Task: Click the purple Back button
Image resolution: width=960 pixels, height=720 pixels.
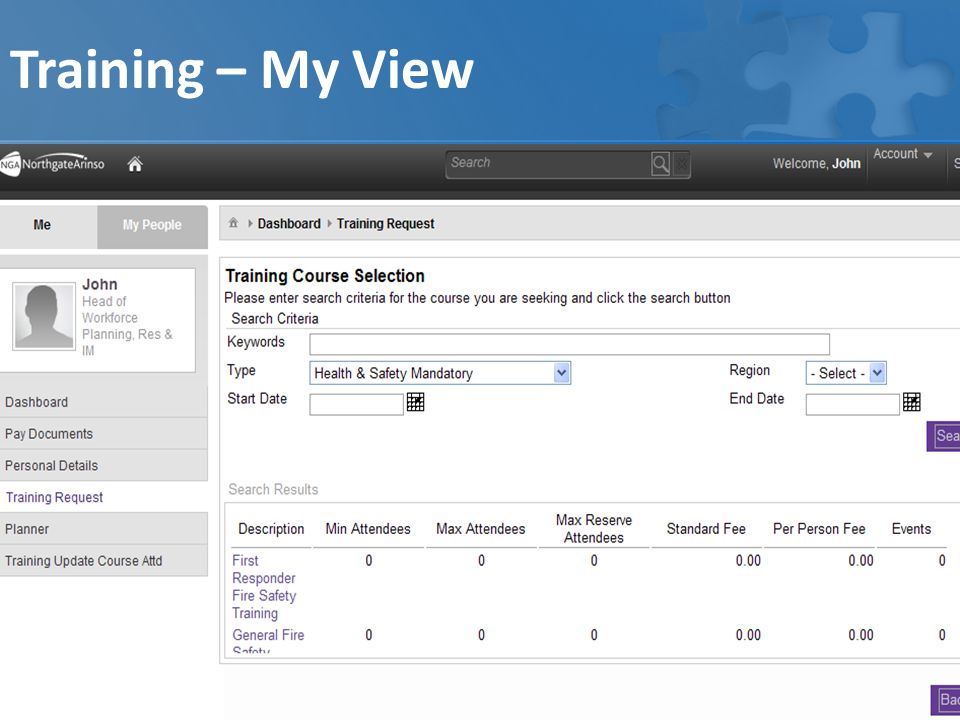Action: pyautogui.click(x=946, y=700)
